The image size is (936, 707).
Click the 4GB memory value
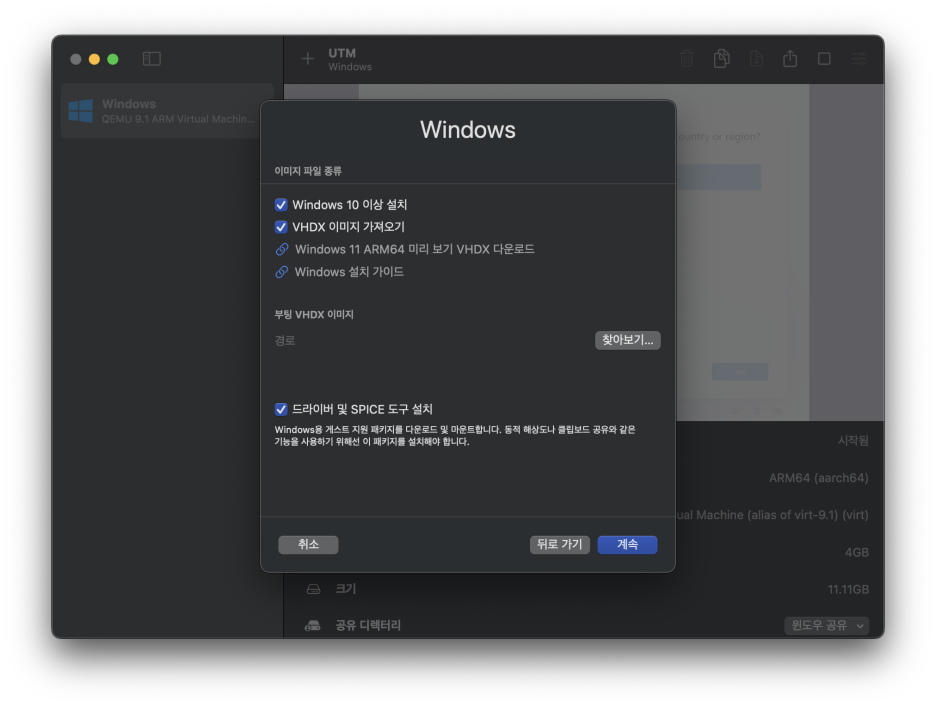[x=857, y=552]
